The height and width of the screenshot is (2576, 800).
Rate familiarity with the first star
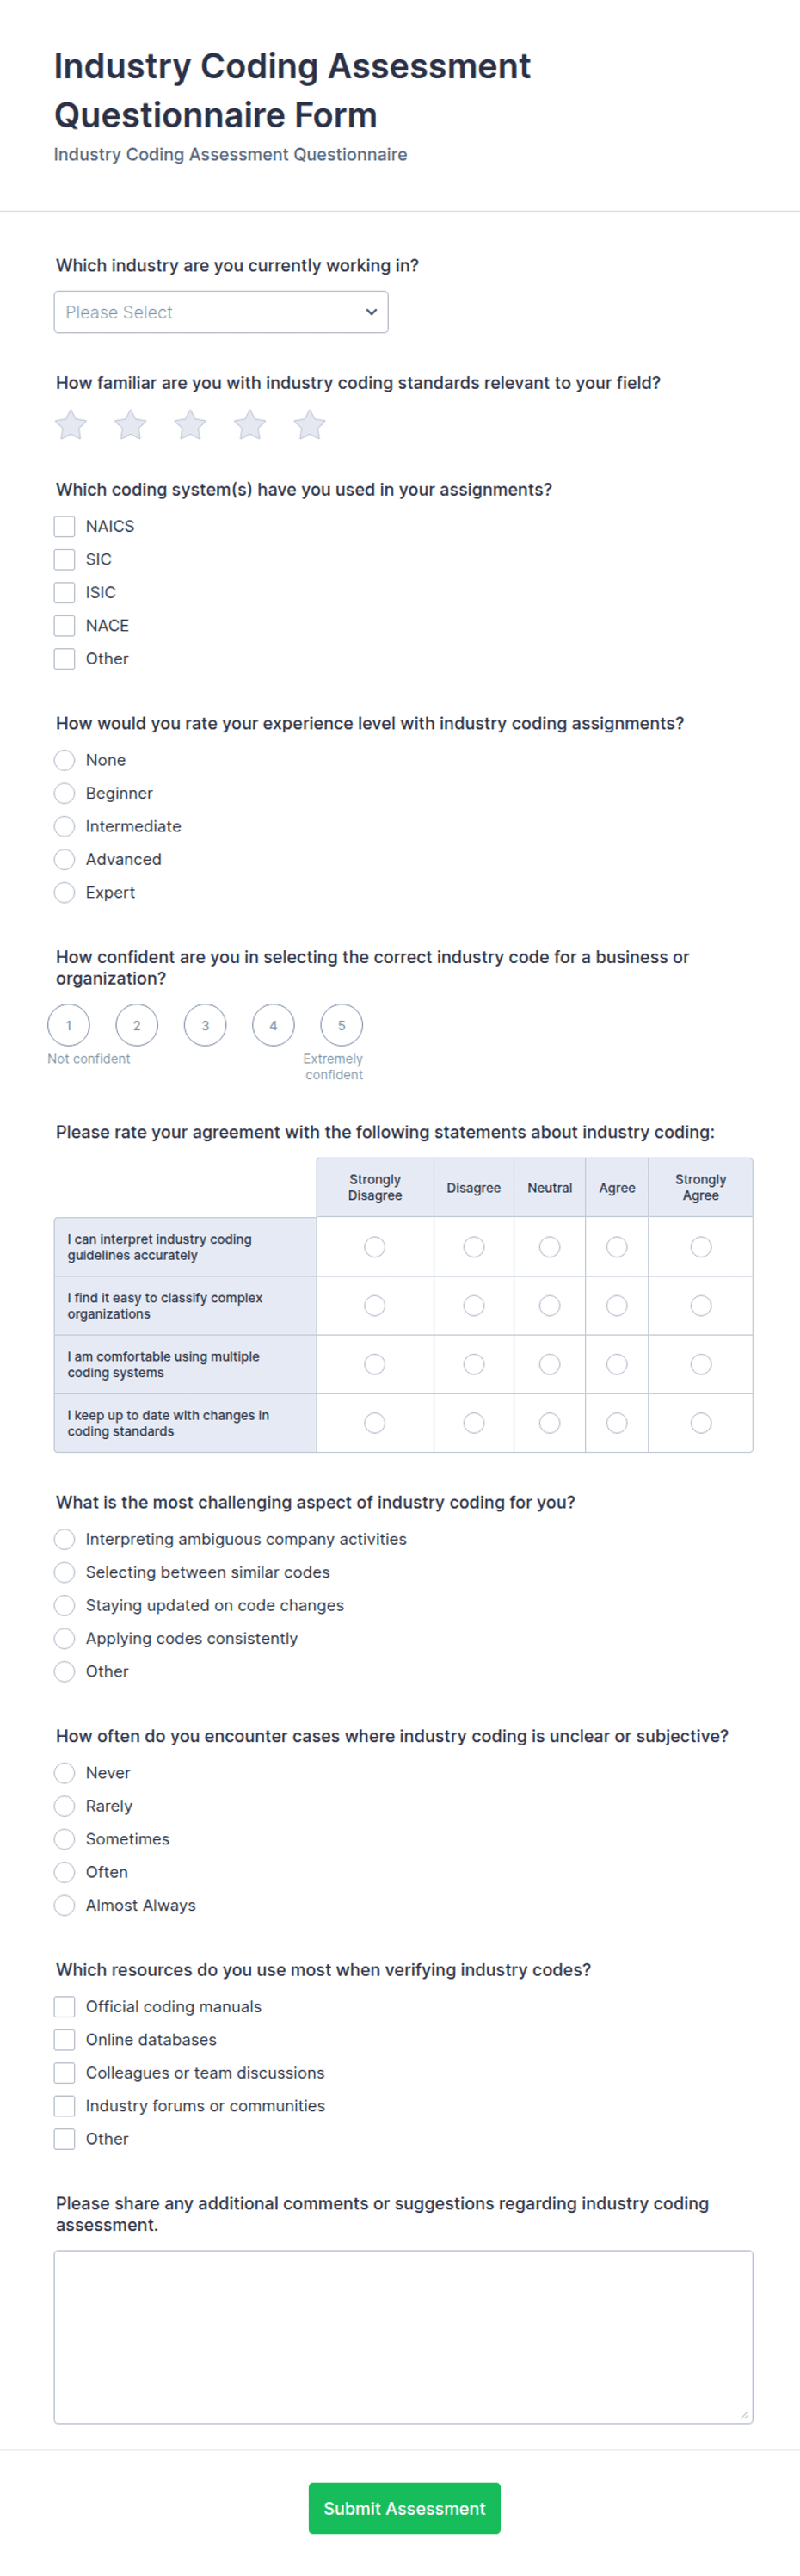tap(70, 425)
